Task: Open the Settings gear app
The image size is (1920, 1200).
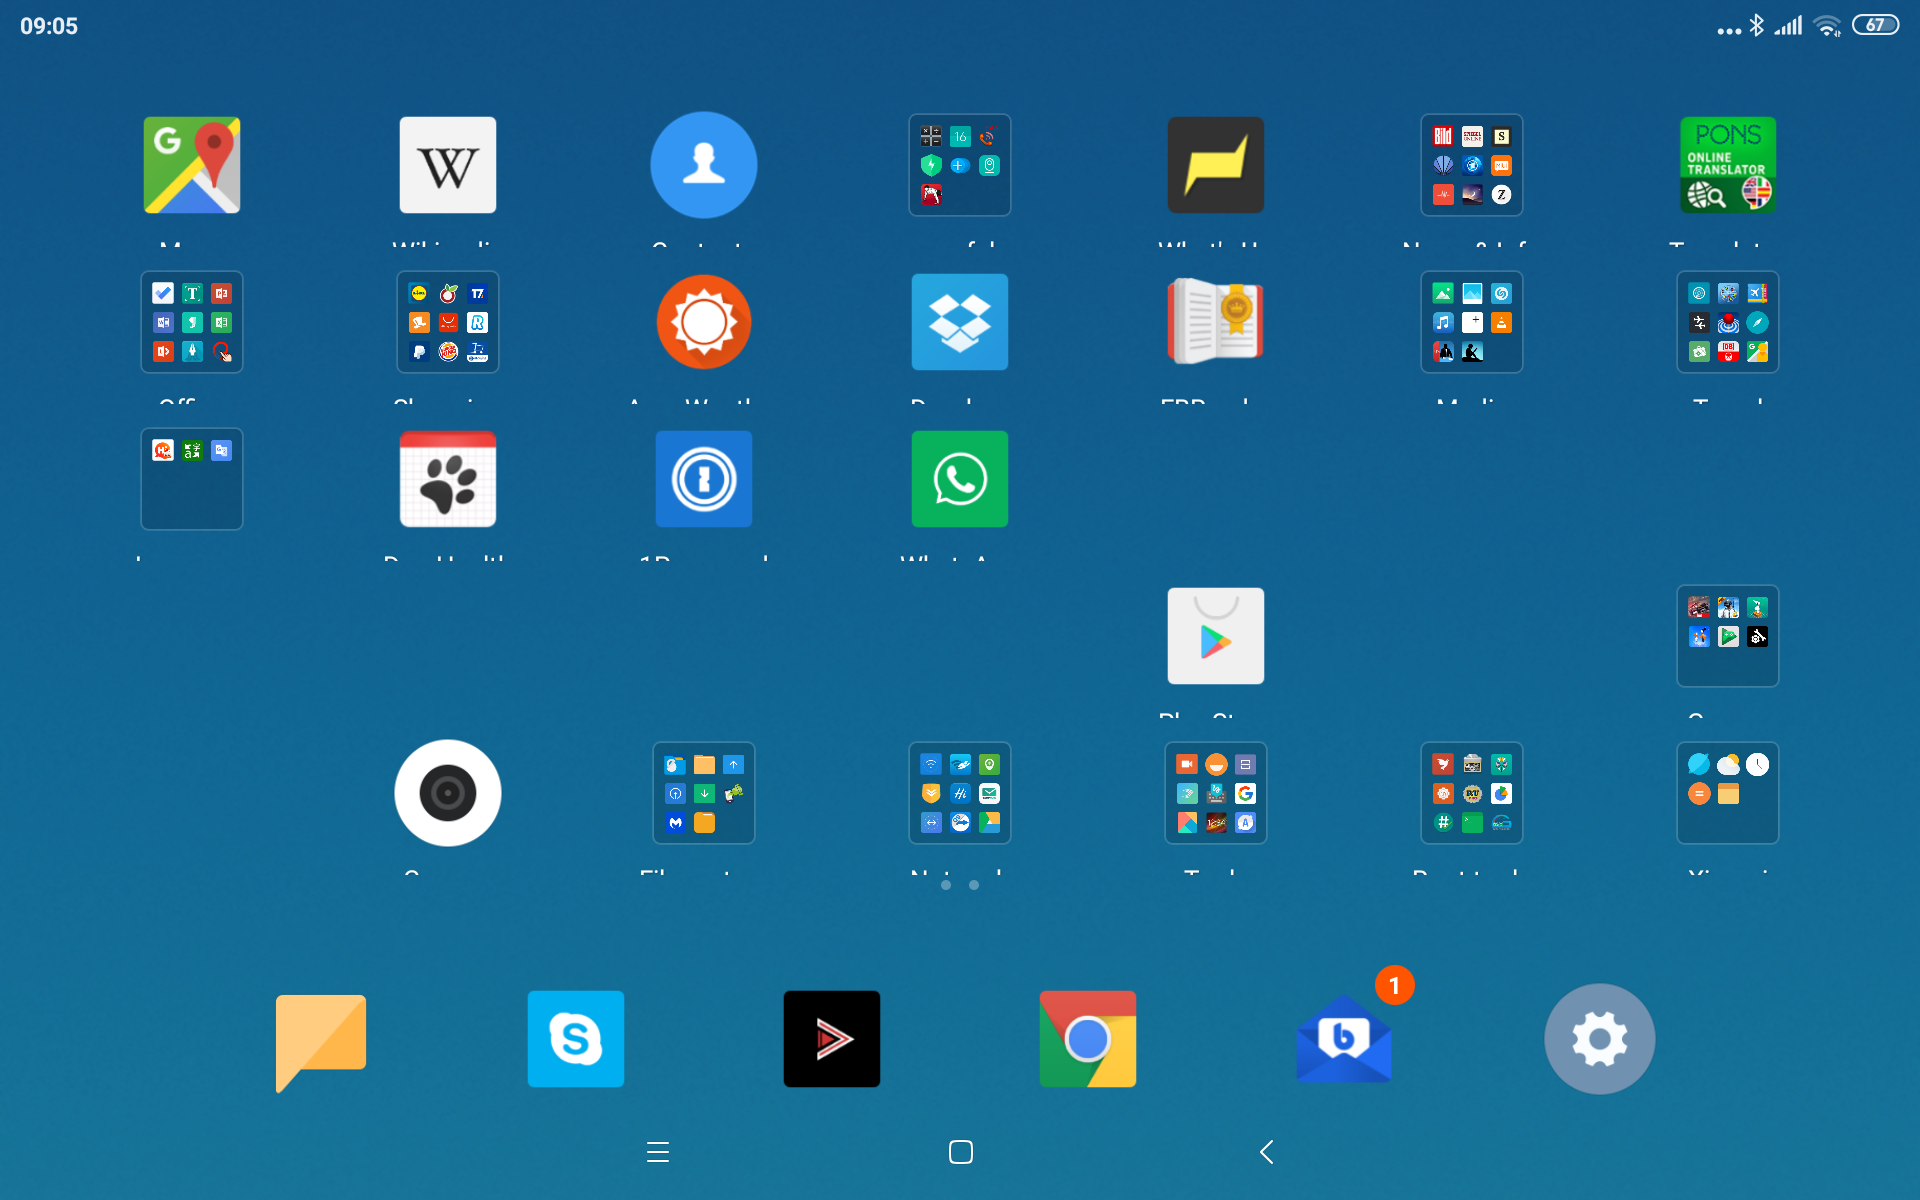Action: click(1600, 1039)
